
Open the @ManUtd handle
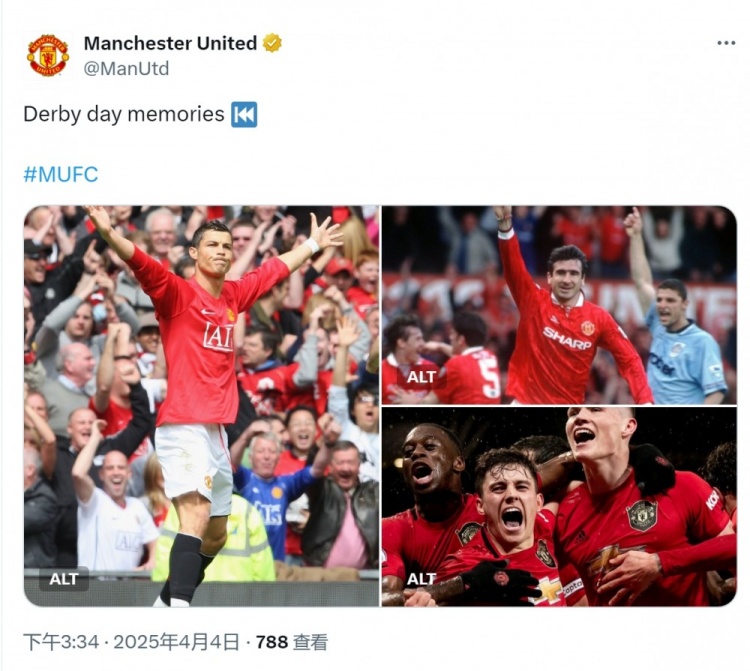point(126,68)
